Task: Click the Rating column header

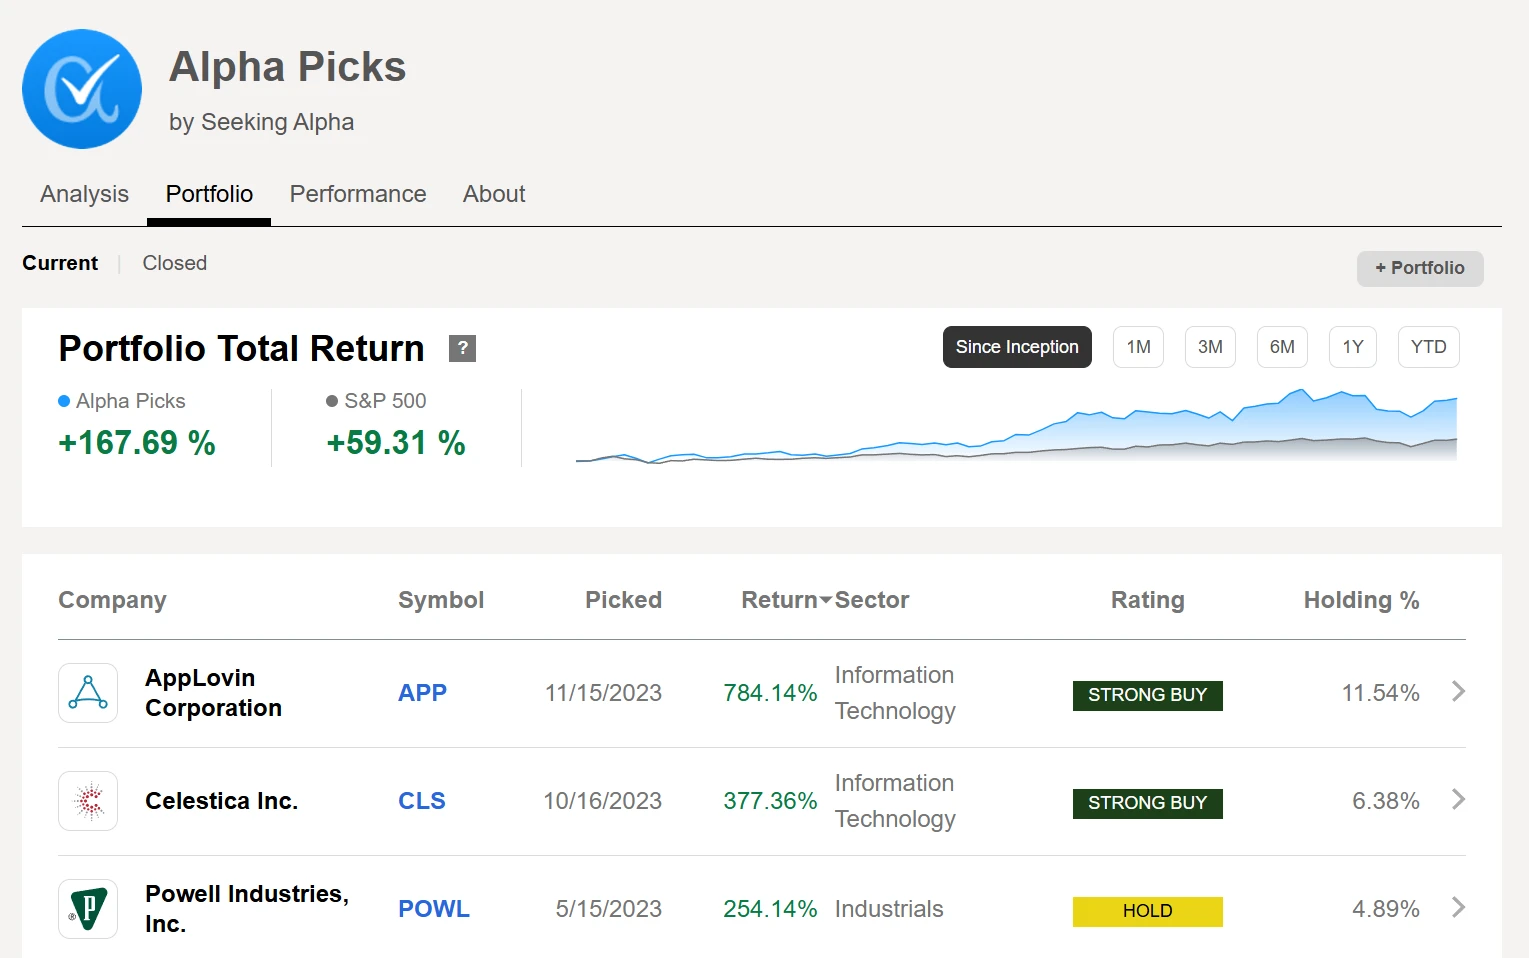Action: click(x=1148, y=600)
